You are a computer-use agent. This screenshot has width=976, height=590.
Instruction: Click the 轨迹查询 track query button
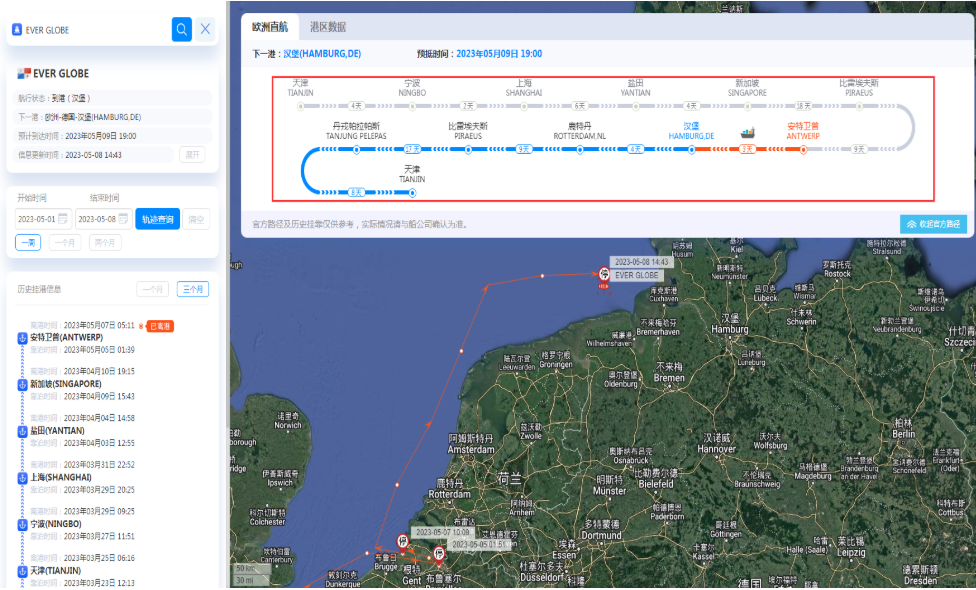click(157, 218)
